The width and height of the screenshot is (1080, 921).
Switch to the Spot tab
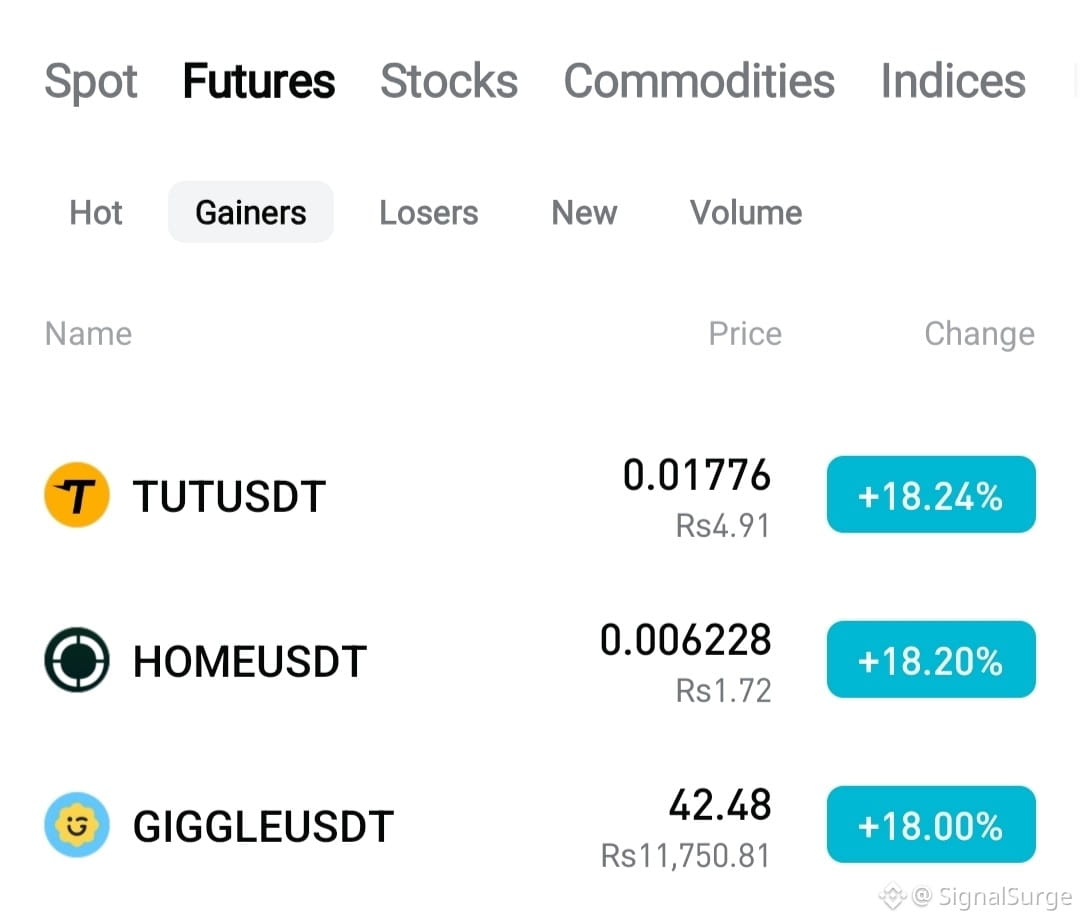tap(90, 81)
